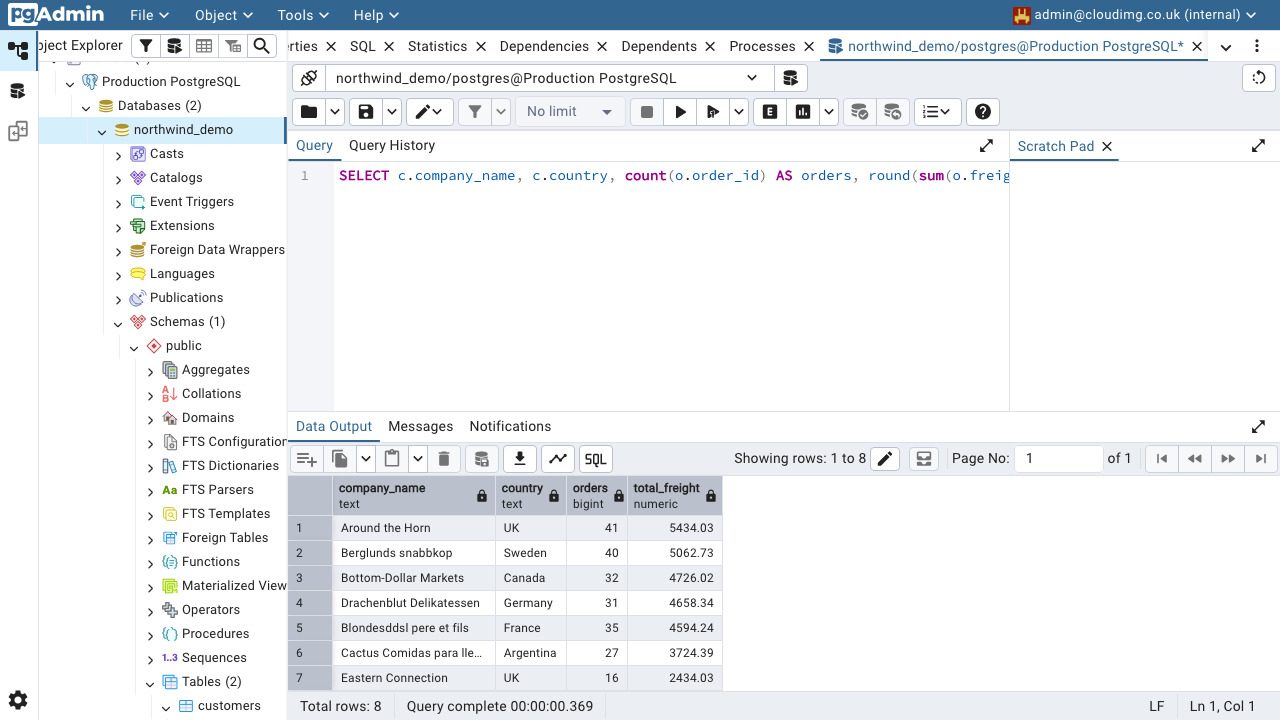Screen dimensions: 1280x720
Task: Switch to the Statistics tab
Action: (x=437, y=46)
